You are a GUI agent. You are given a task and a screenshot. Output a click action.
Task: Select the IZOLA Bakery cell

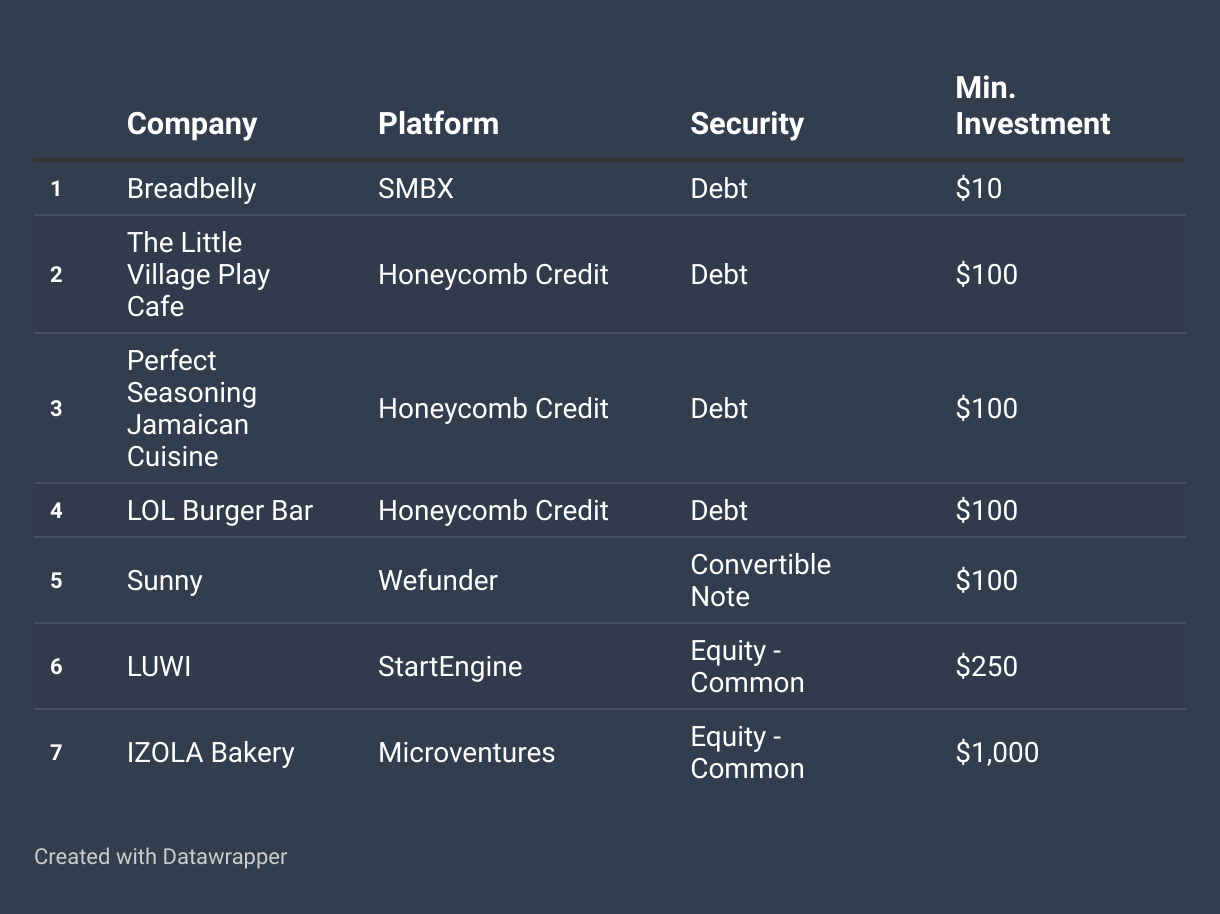(211, 752)
